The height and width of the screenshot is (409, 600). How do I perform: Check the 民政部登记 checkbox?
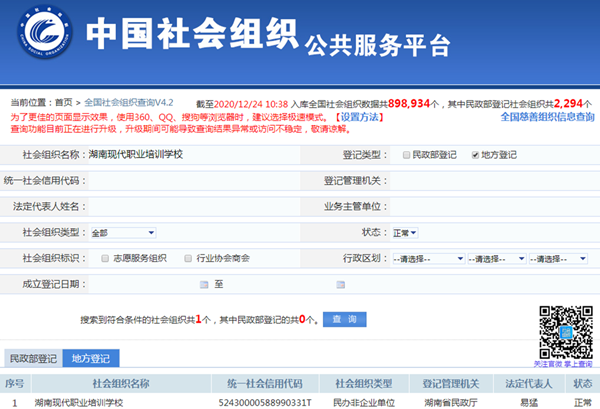click(x=405, y=155)
